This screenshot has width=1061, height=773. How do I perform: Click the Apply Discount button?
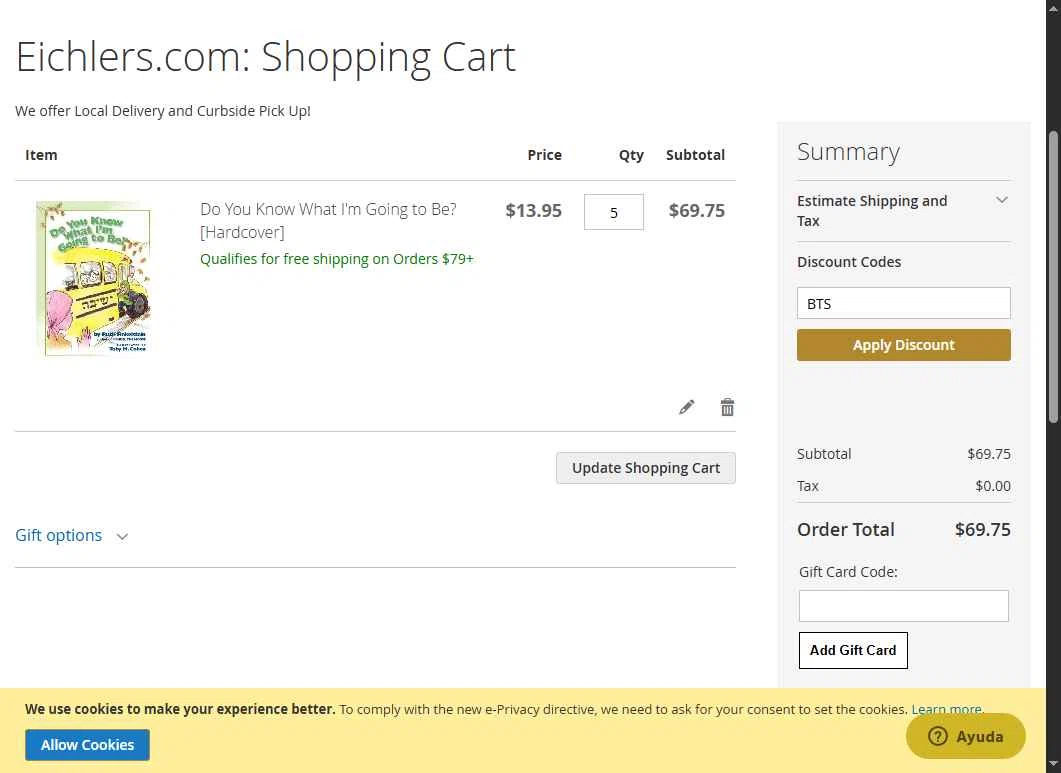(903, 345)
